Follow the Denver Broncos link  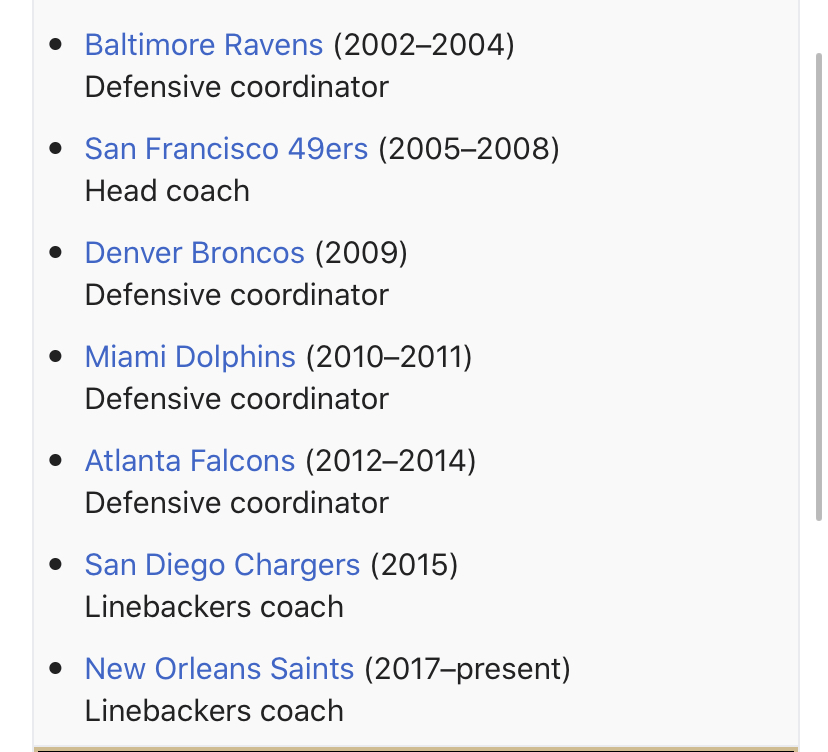pos(195,253)
